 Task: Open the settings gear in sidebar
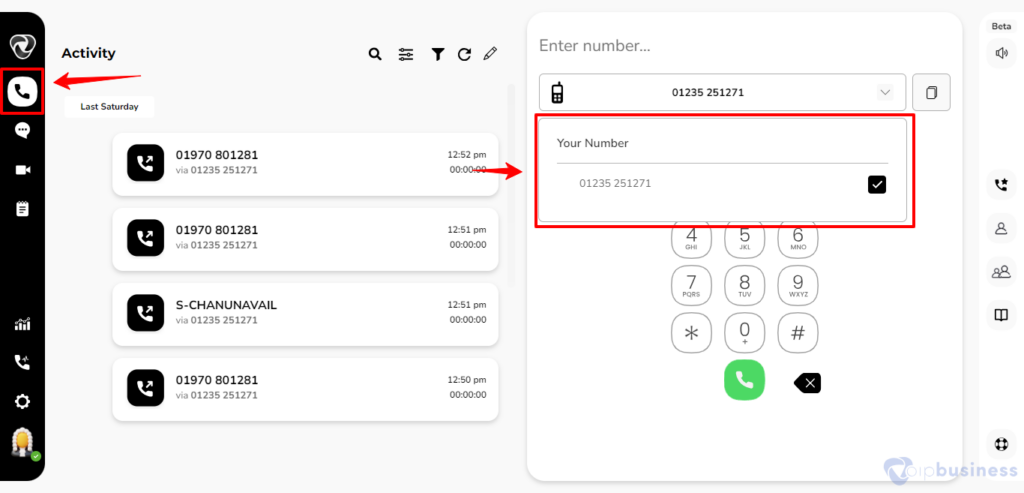click(x=22, y=402)
